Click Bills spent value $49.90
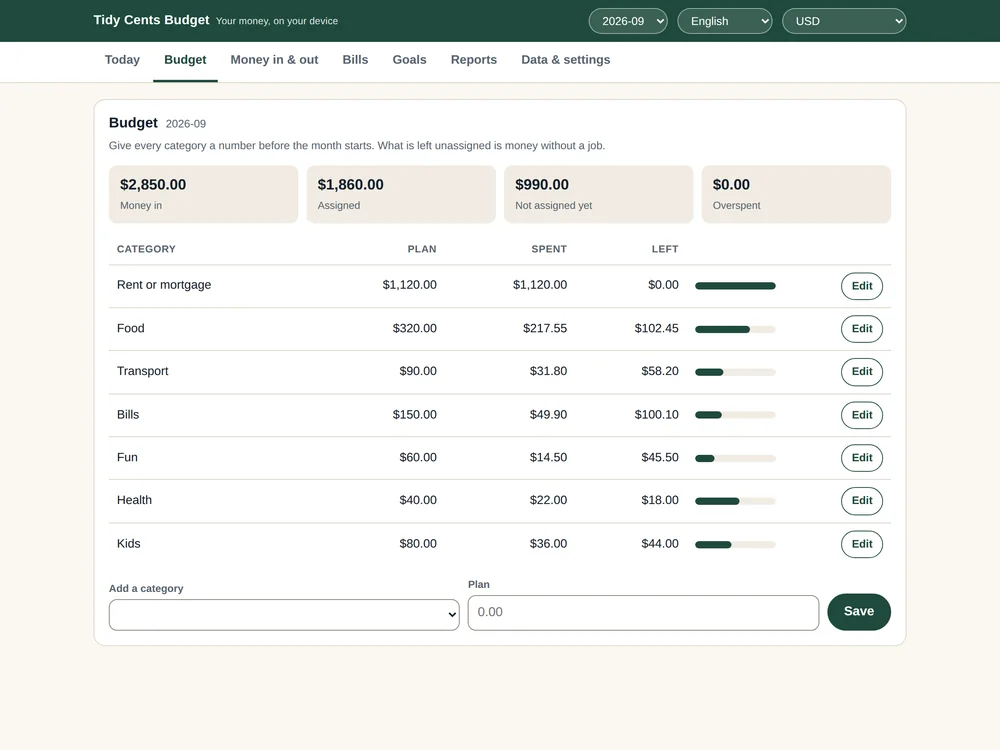This screenshot has width=1000, height=750. 548,415
